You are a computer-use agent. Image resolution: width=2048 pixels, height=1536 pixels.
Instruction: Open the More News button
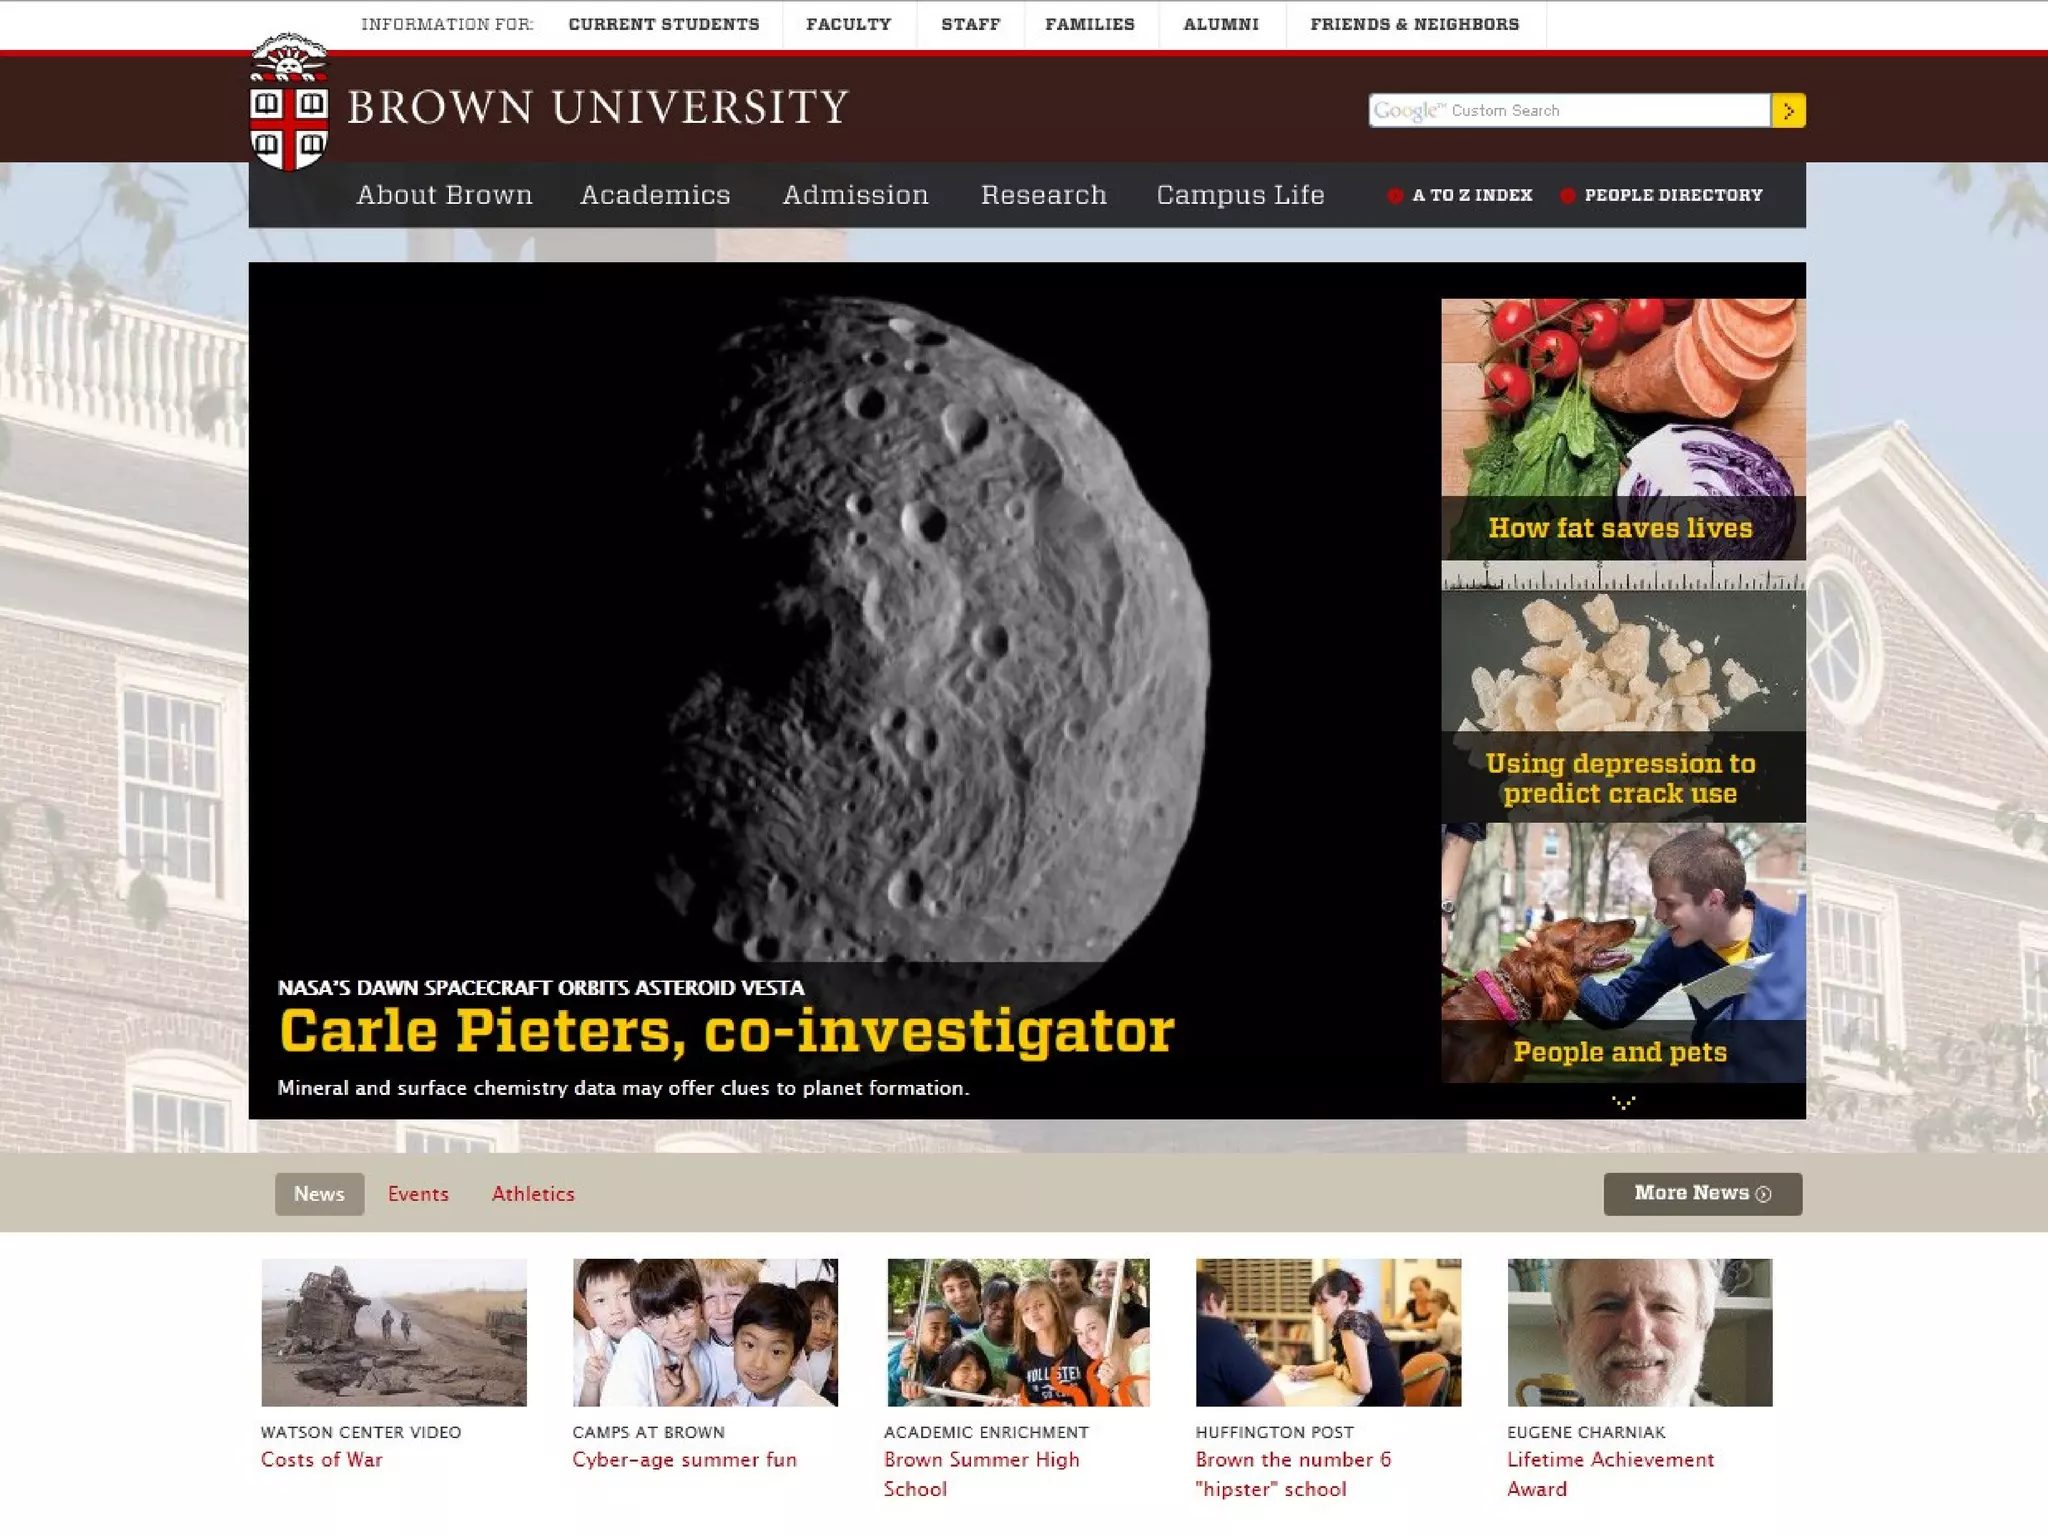1702,1193
